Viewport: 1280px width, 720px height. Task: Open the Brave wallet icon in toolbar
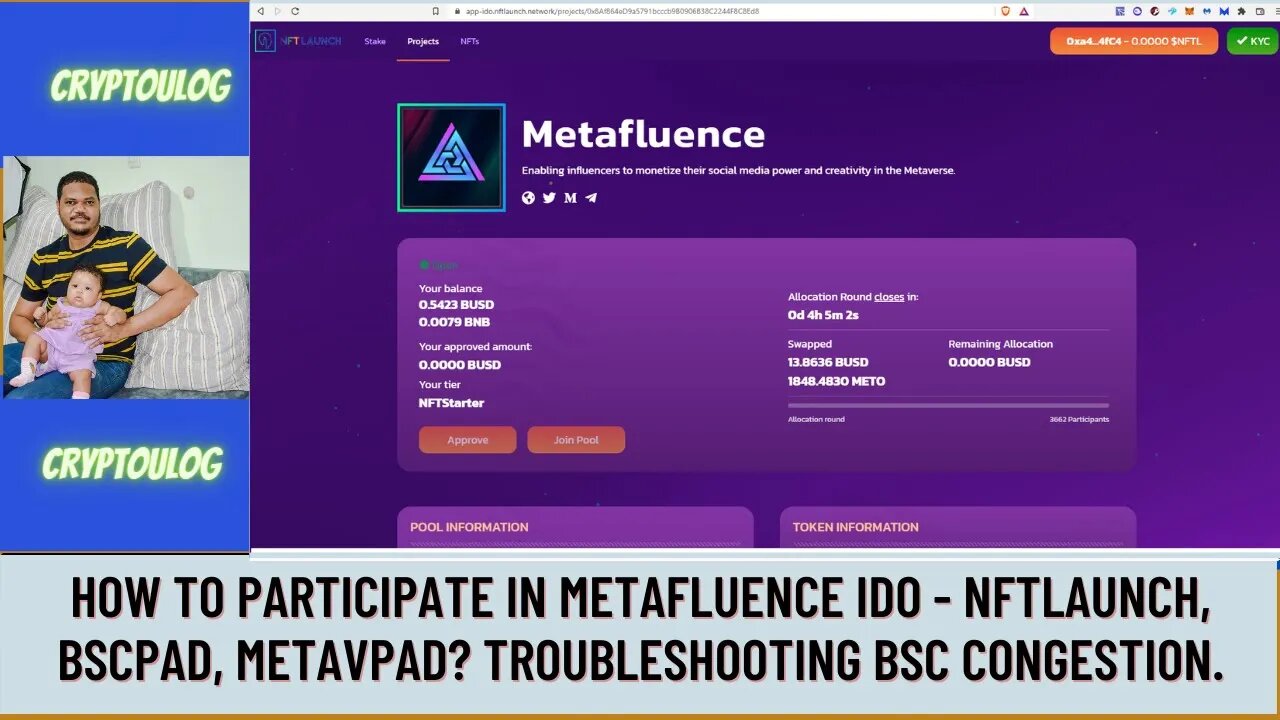pos(1260,11)
